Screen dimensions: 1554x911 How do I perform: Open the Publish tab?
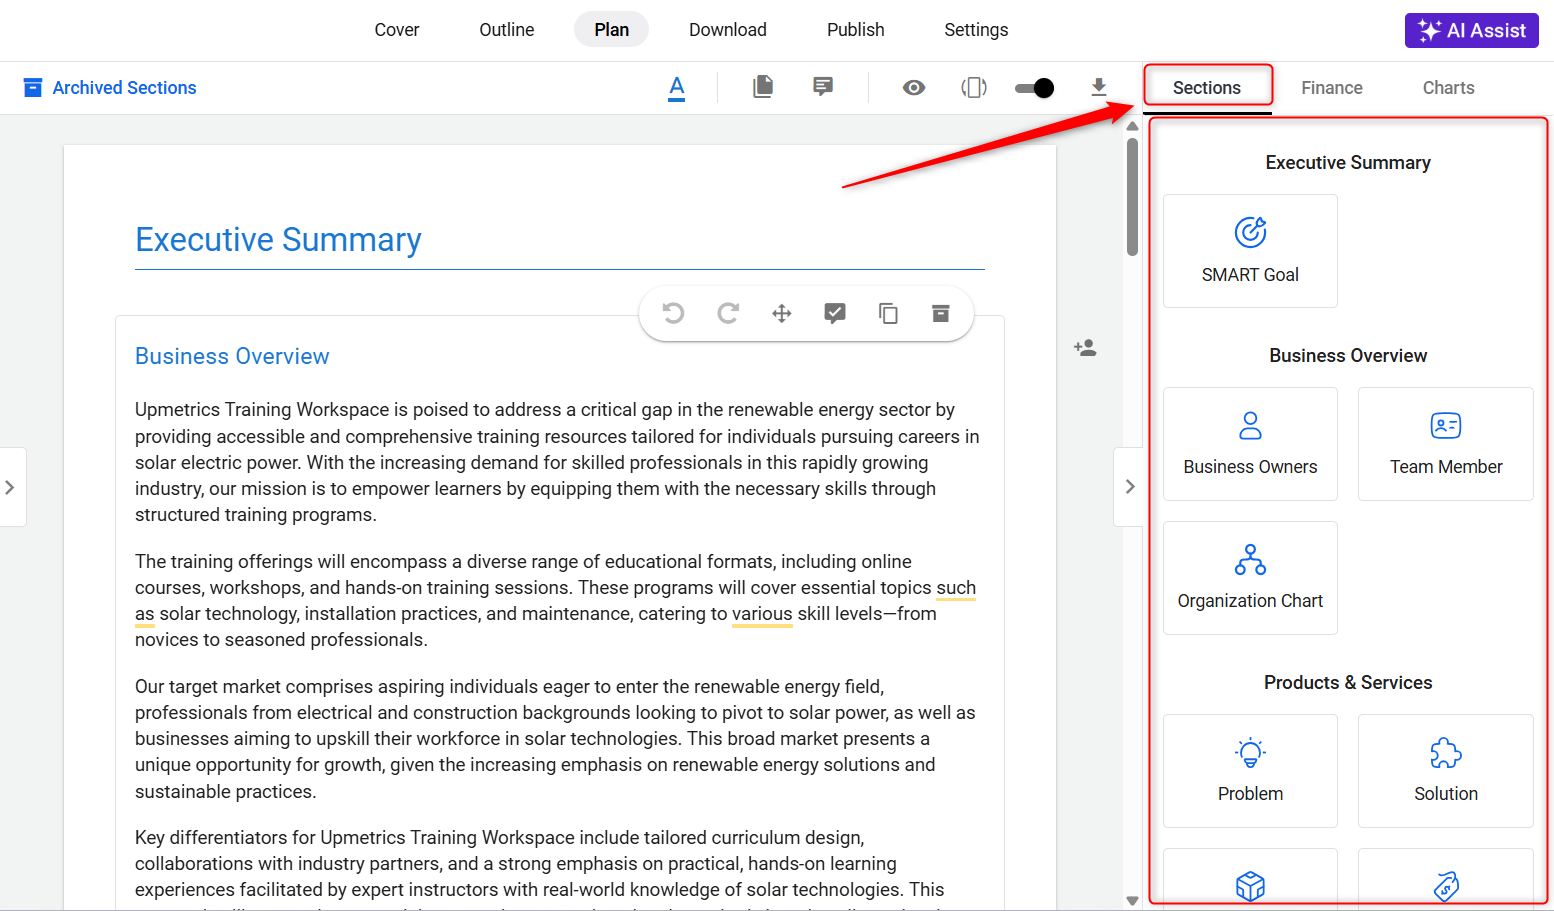point(856,30)
